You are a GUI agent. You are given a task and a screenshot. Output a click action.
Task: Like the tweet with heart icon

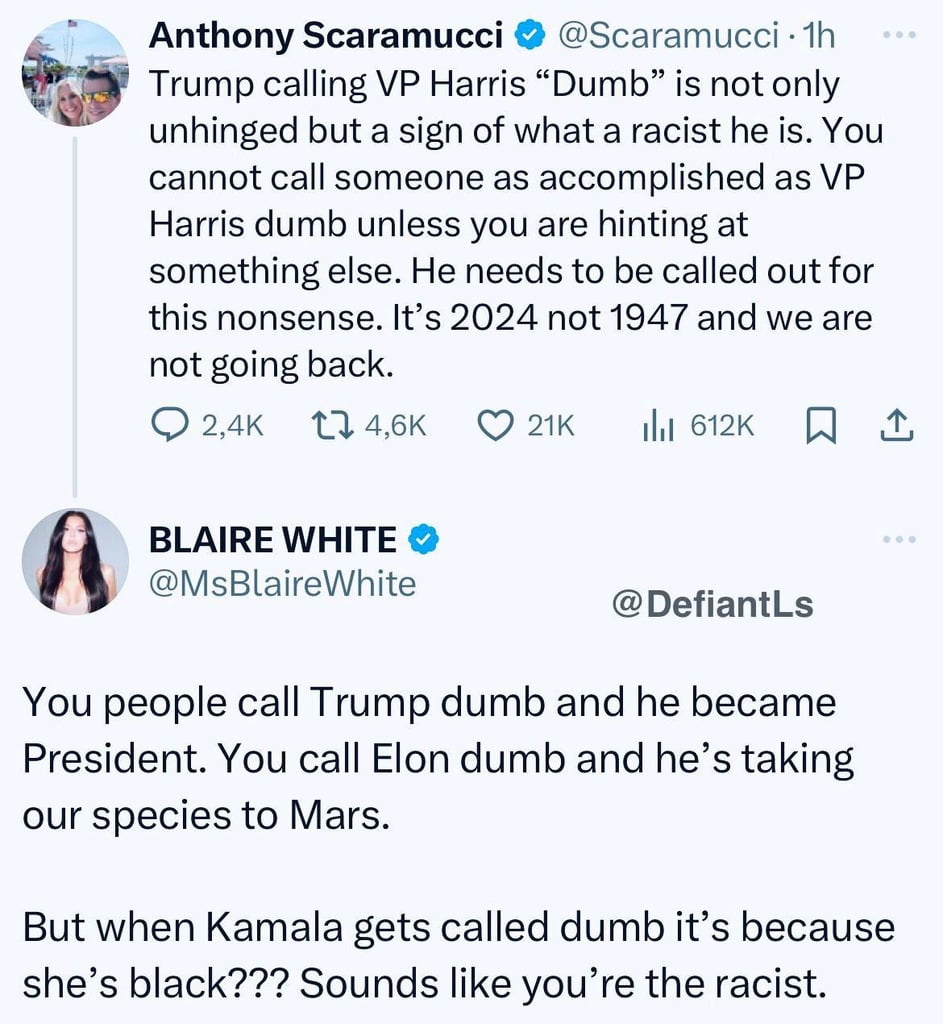pyautogui.click(x=493, y=427)
